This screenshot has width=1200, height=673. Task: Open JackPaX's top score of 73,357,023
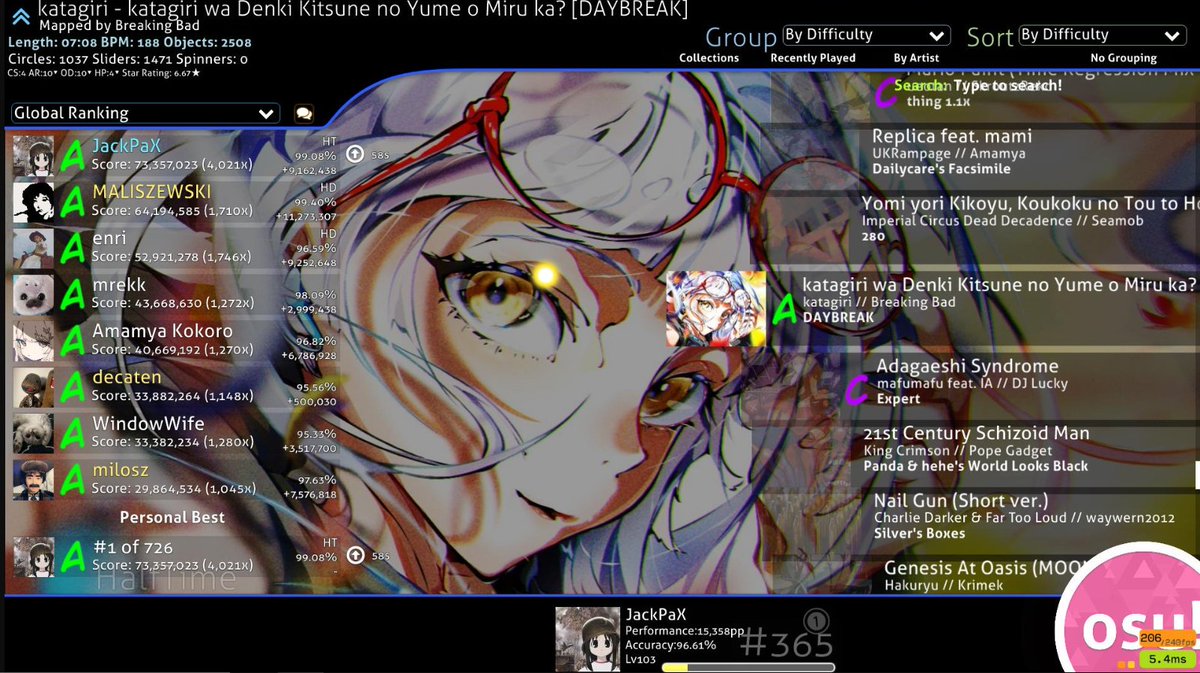tap(175, 157)
